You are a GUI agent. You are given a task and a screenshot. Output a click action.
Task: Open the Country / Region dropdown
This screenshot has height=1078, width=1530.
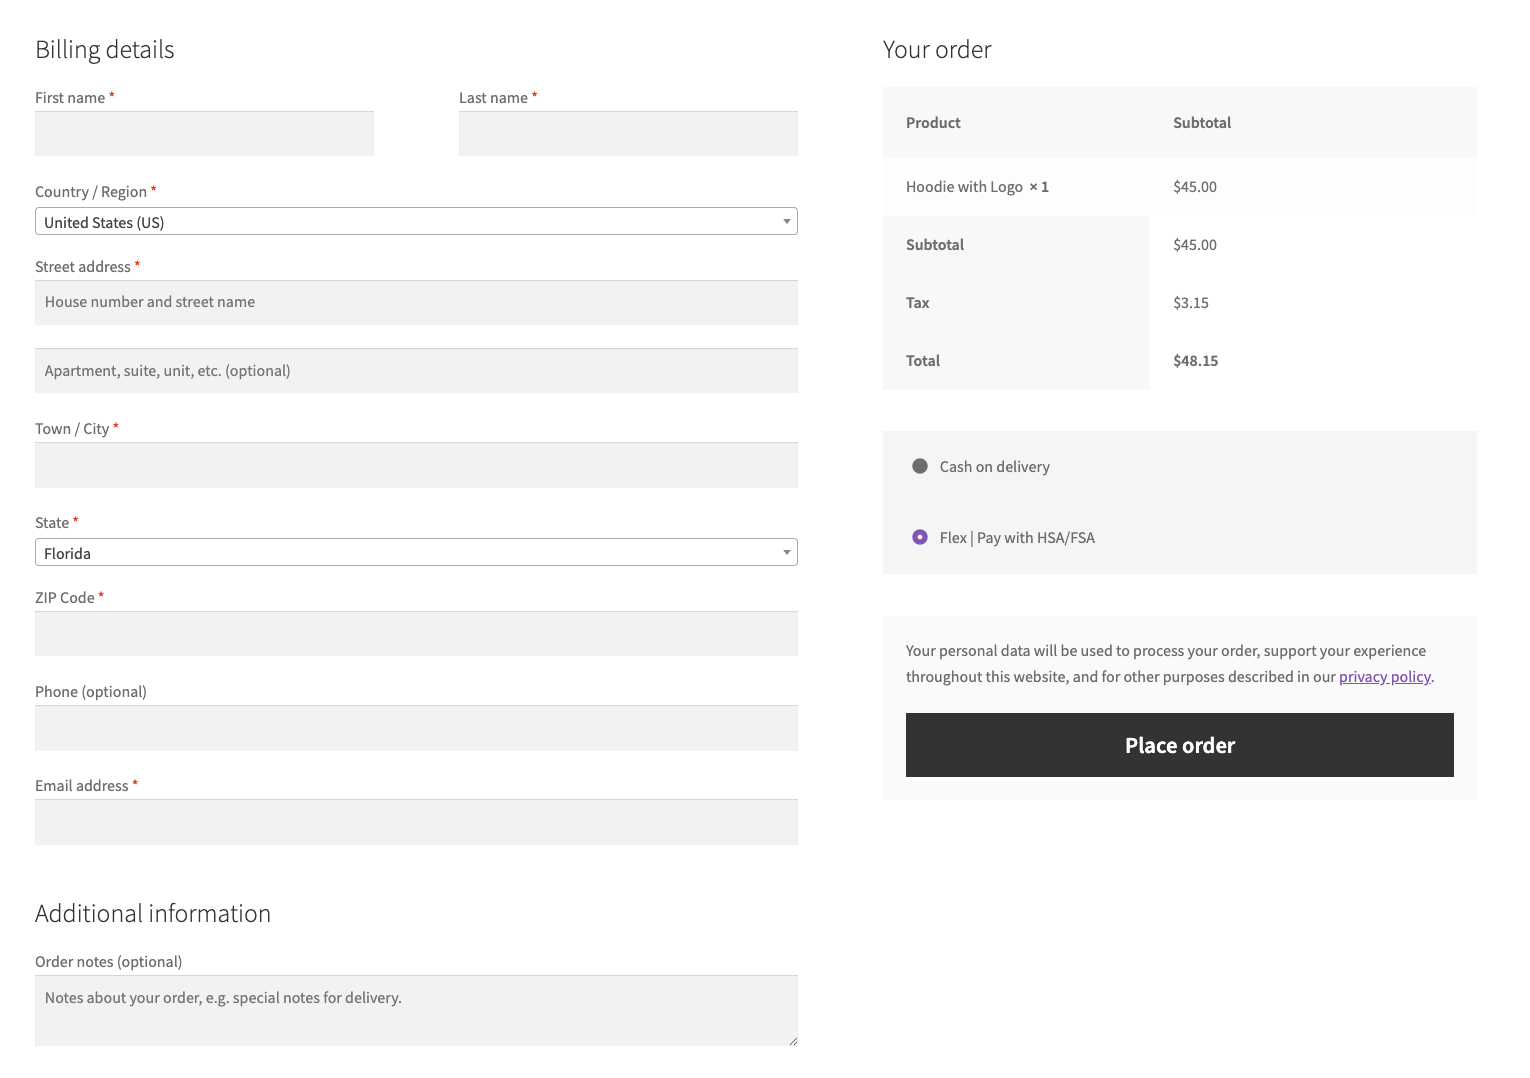pos(416,221)
